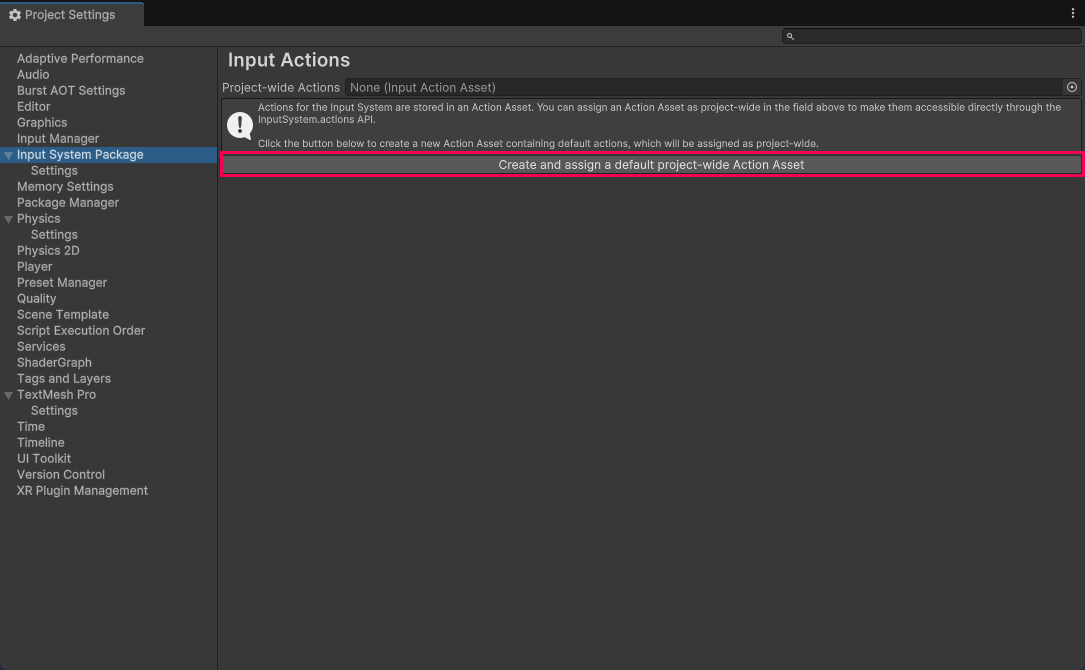Click the object picker circle for Project-wide Actions
The width and height of the screenshot is (1085, 670).
[1071, 88]
